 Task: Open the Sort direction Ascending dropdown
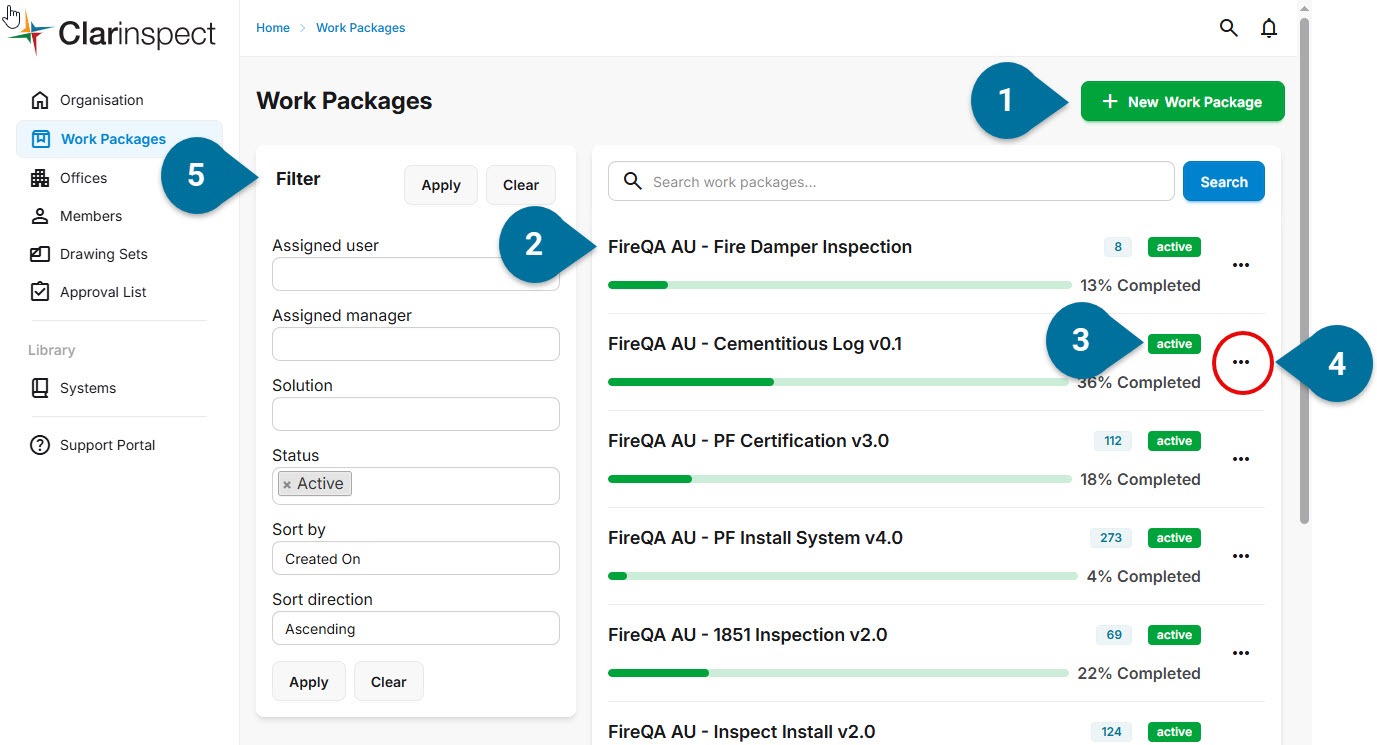pyautogui.click(x=416, y=628)
